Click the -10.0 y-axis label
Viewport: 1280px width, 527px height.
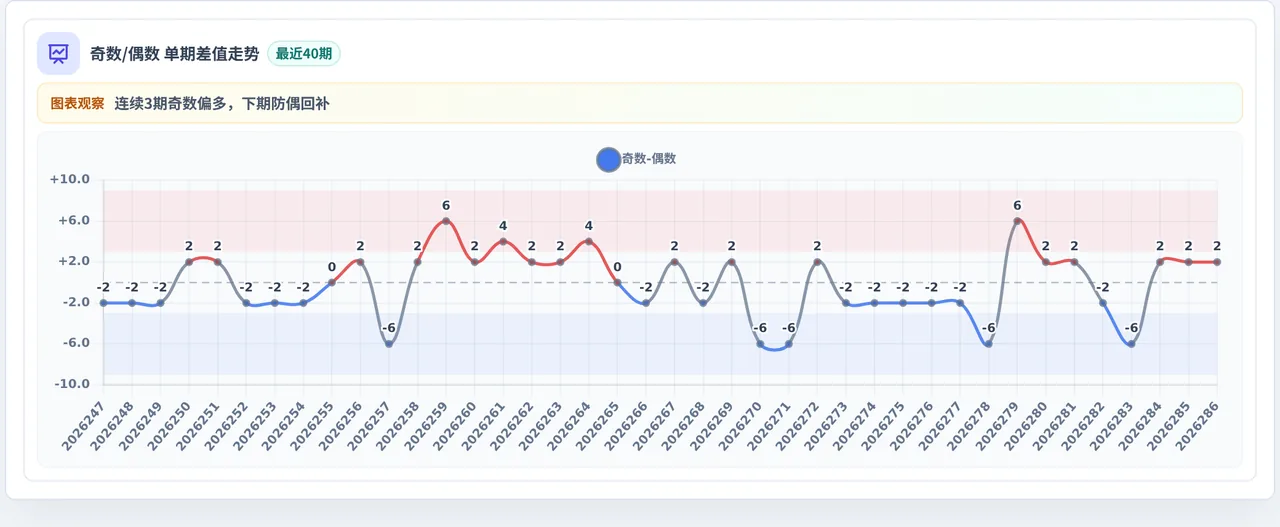[x=71, y=384]
